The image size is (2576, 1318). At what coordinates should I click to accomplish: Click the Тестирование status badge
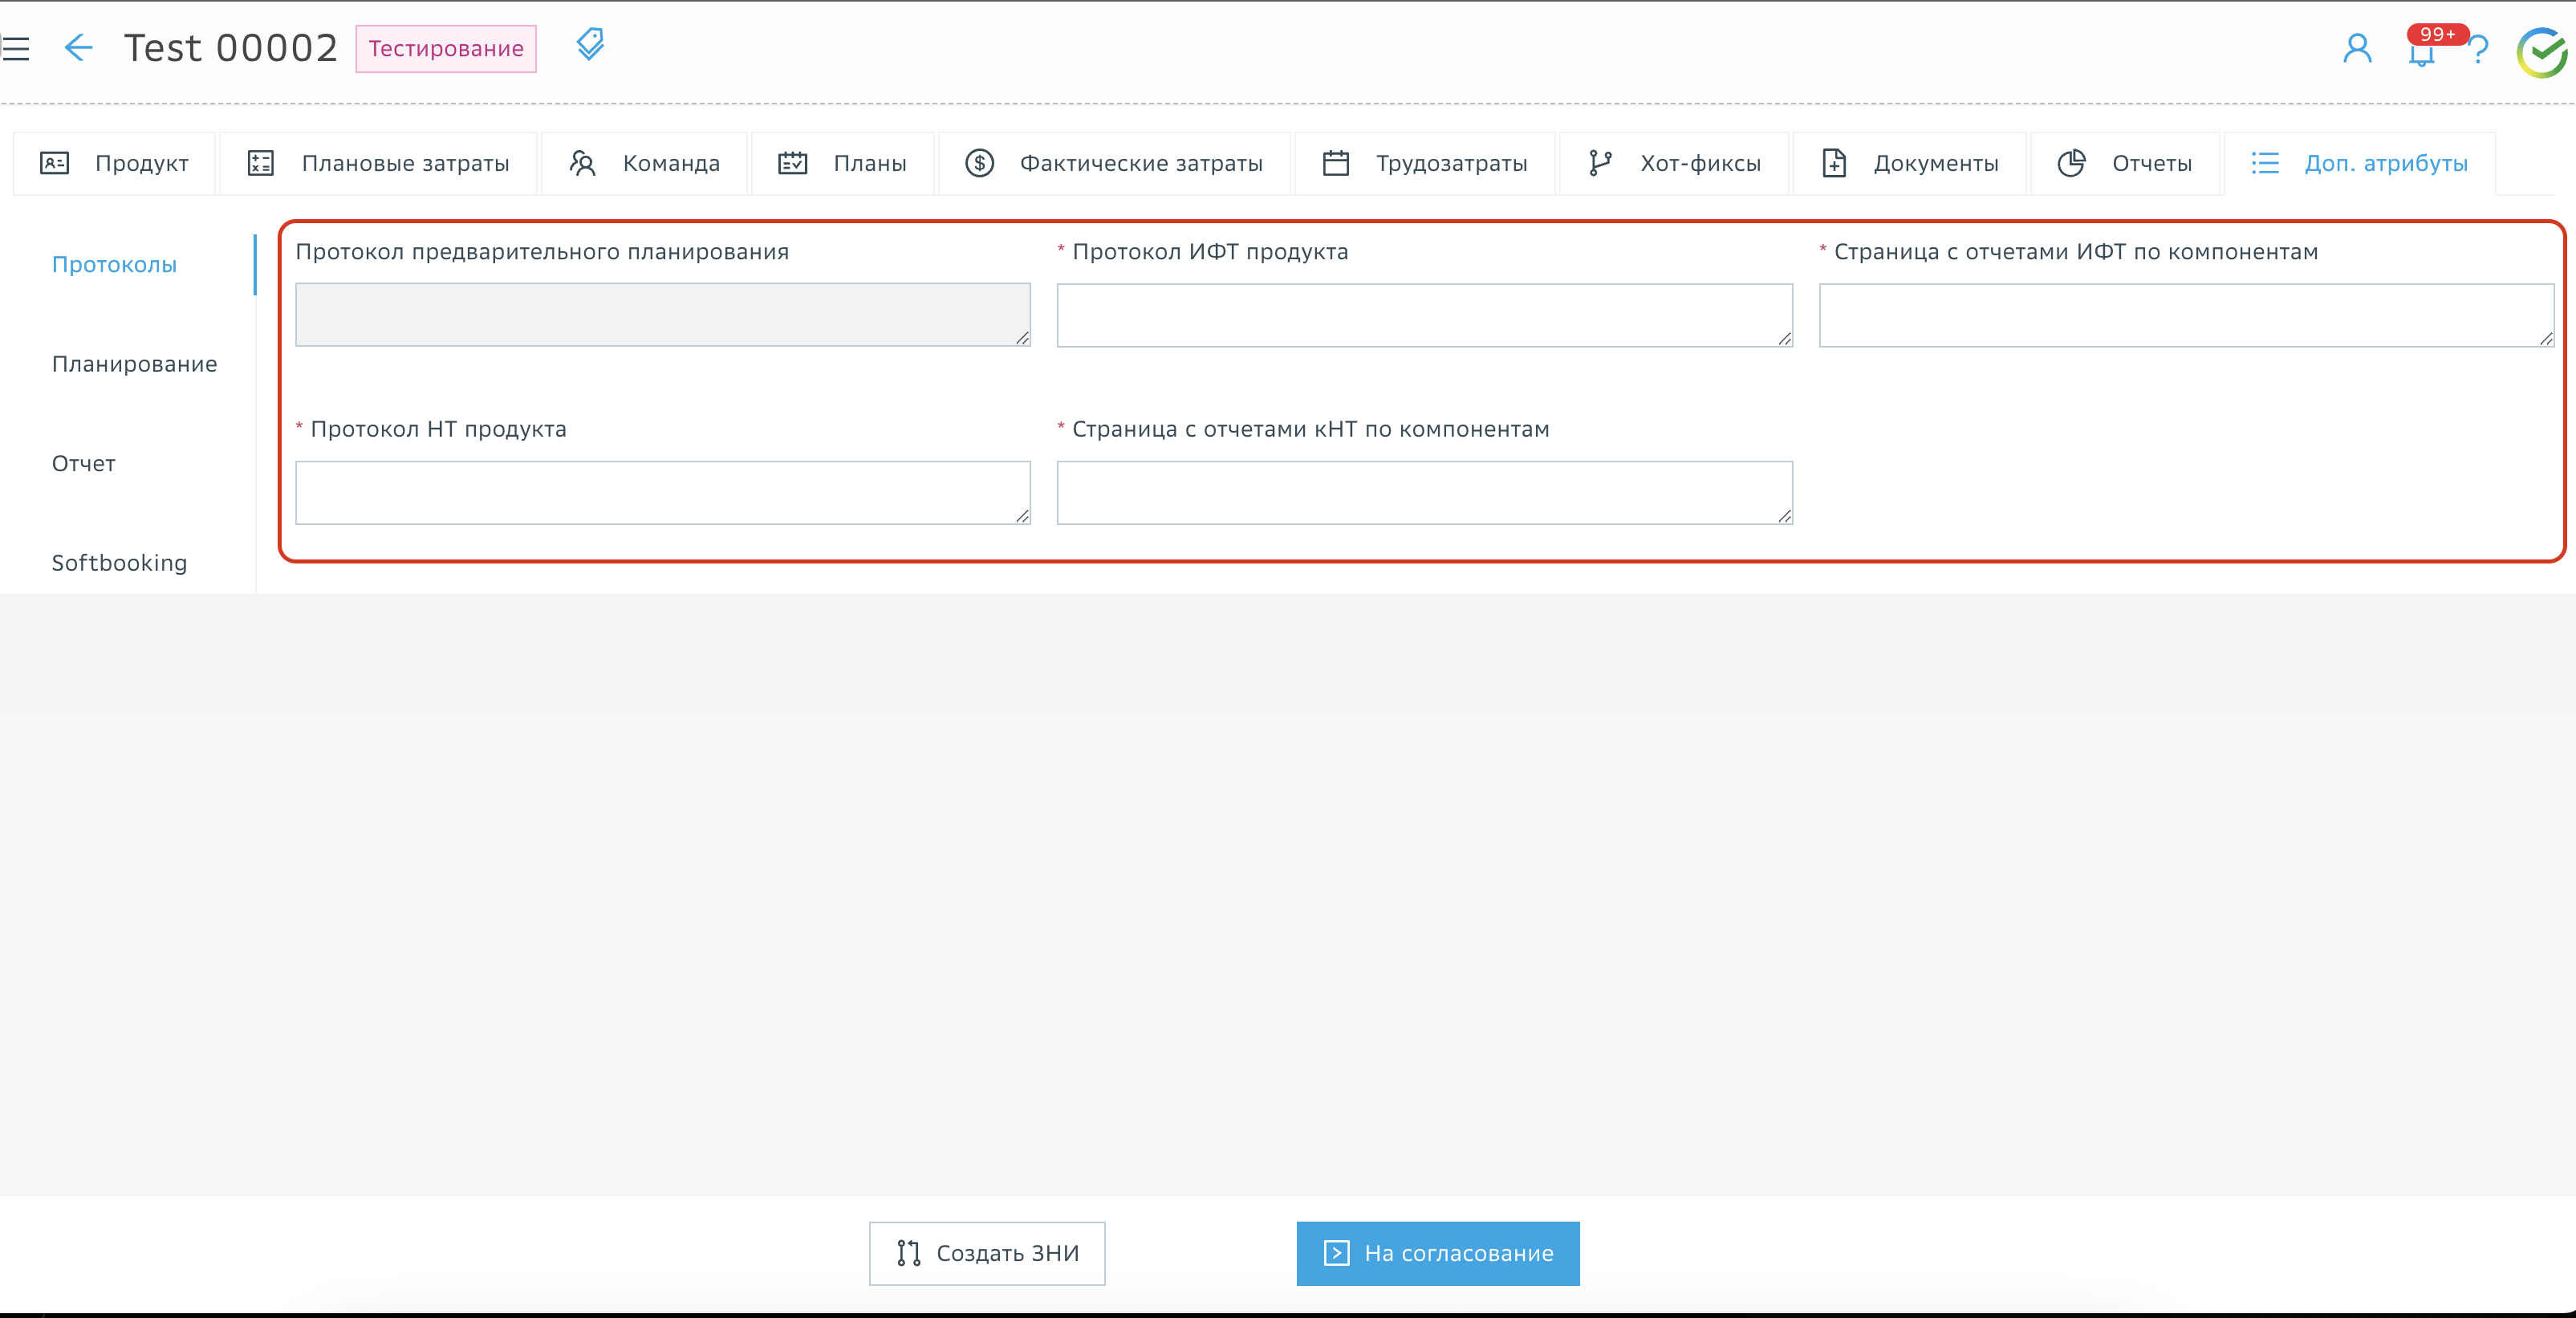[446, 49]
